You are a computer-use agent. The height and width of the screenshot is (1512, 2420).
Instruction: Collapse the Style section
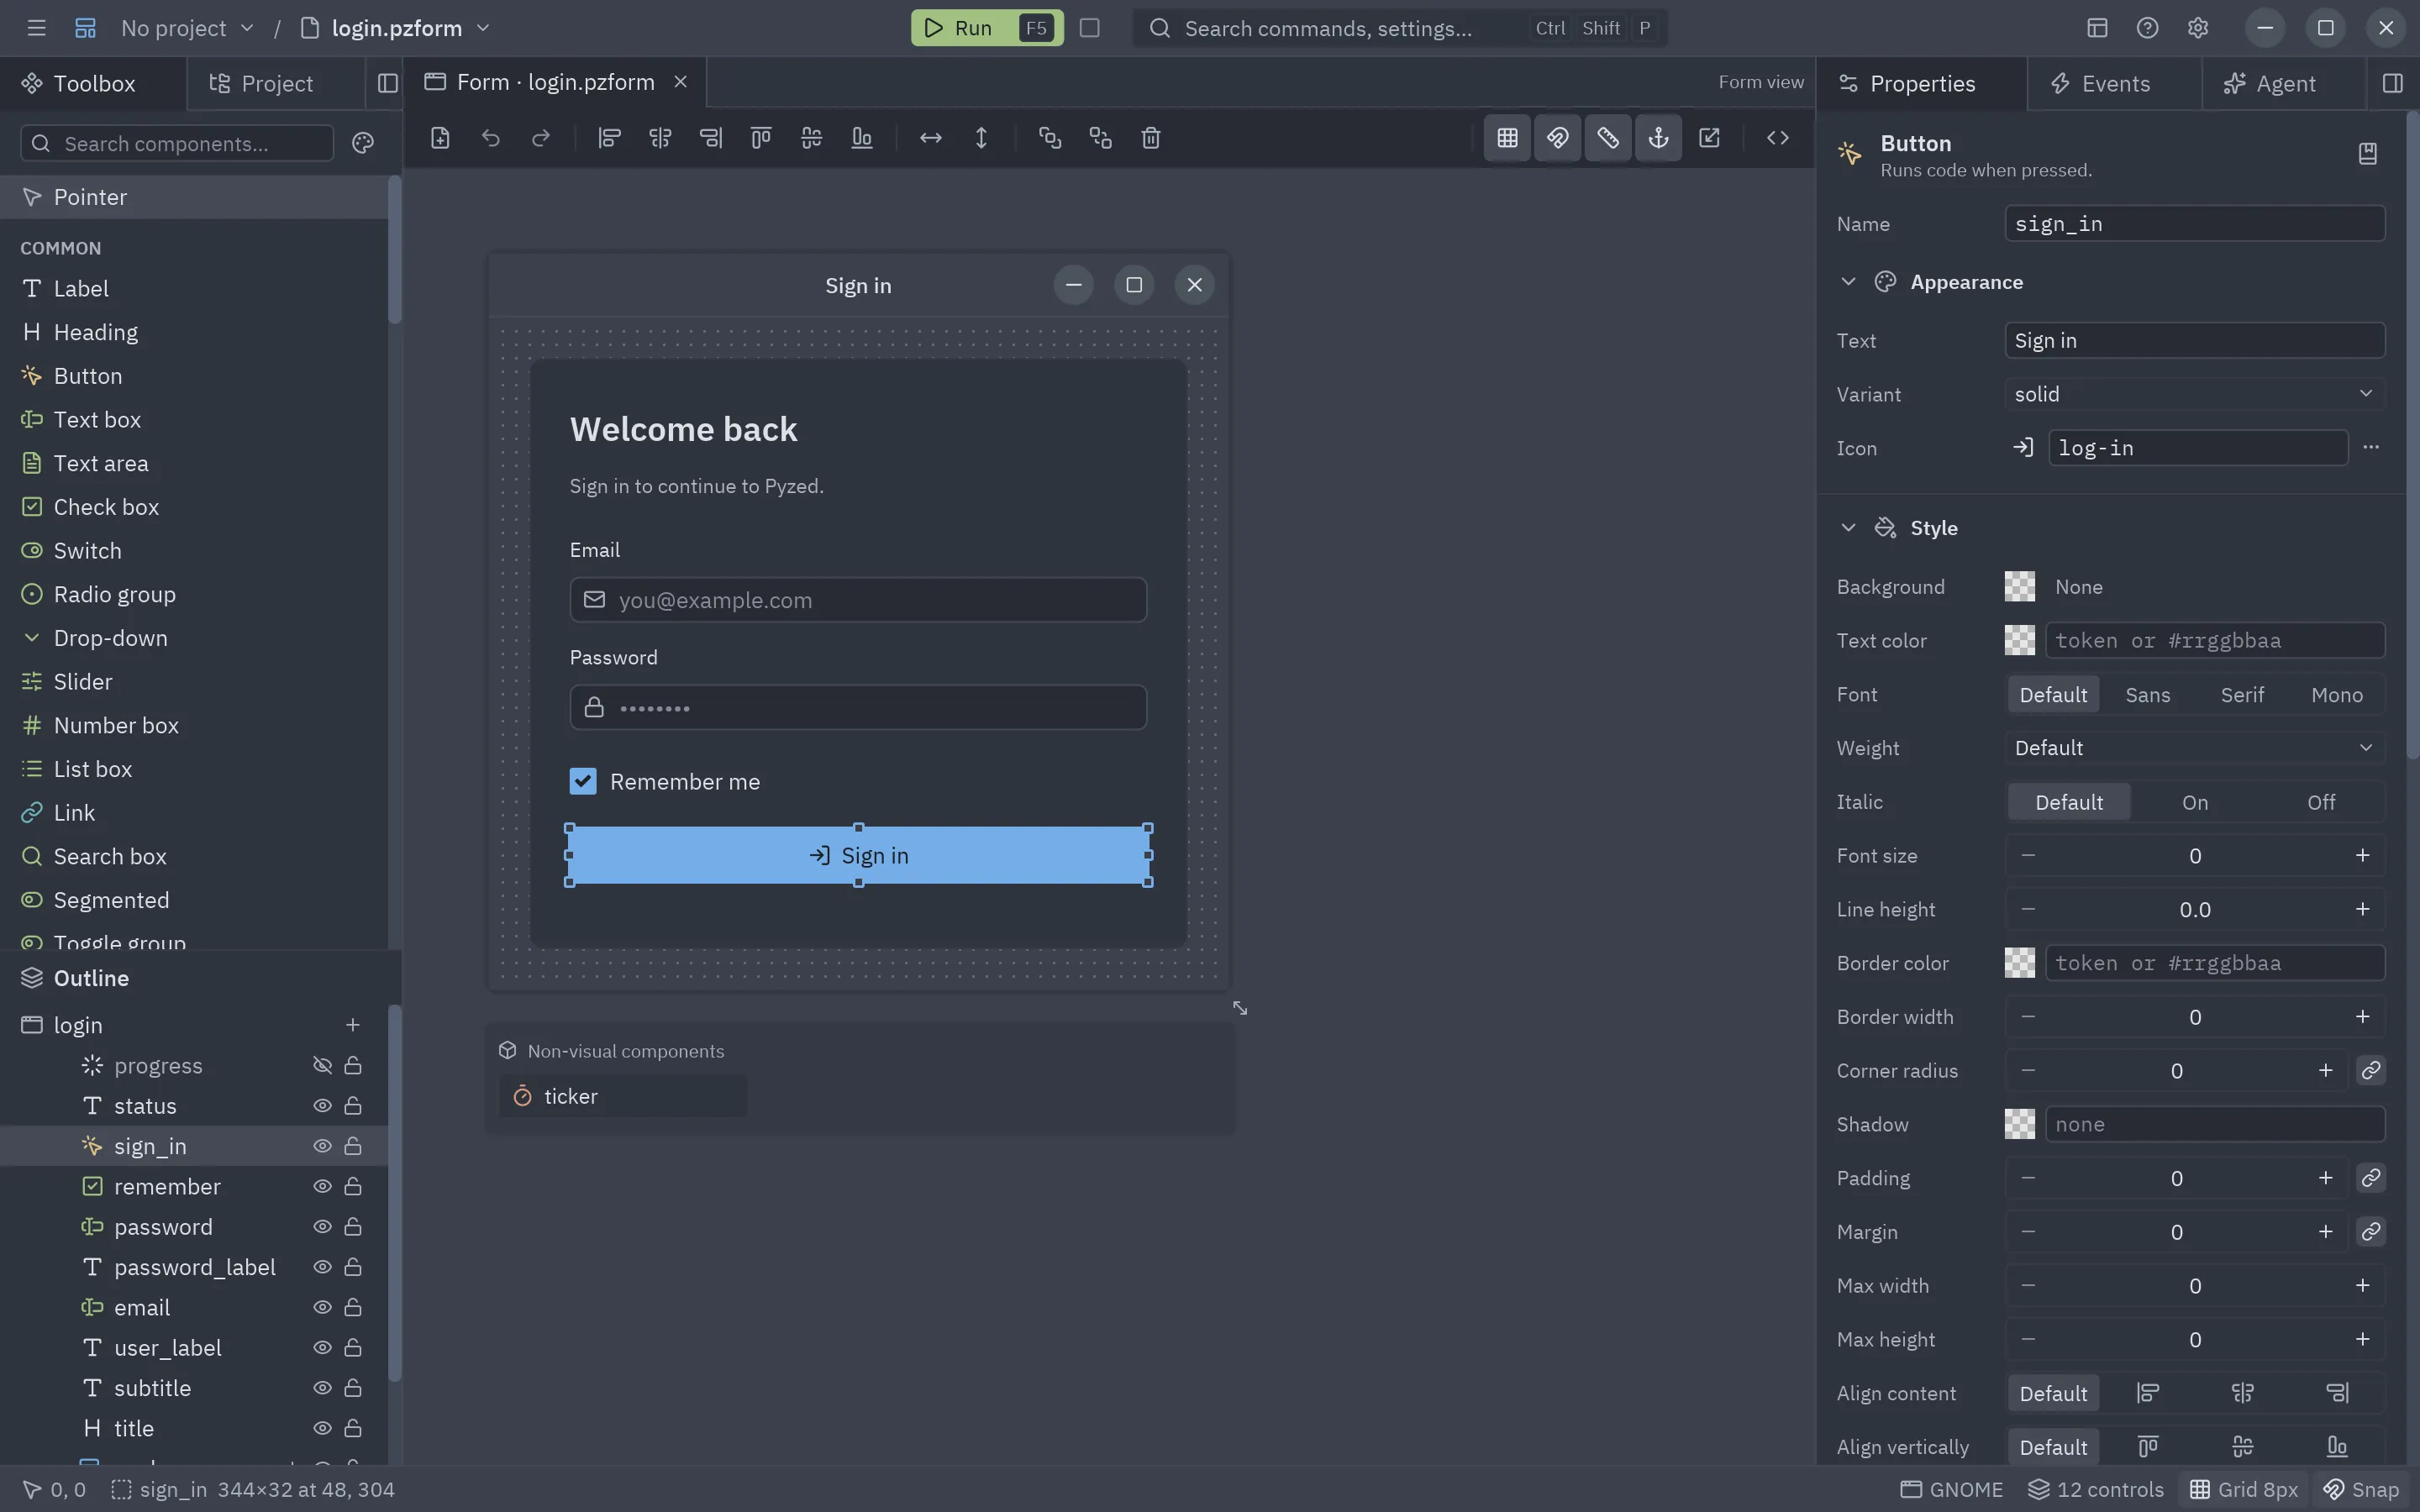point(1848,528)
